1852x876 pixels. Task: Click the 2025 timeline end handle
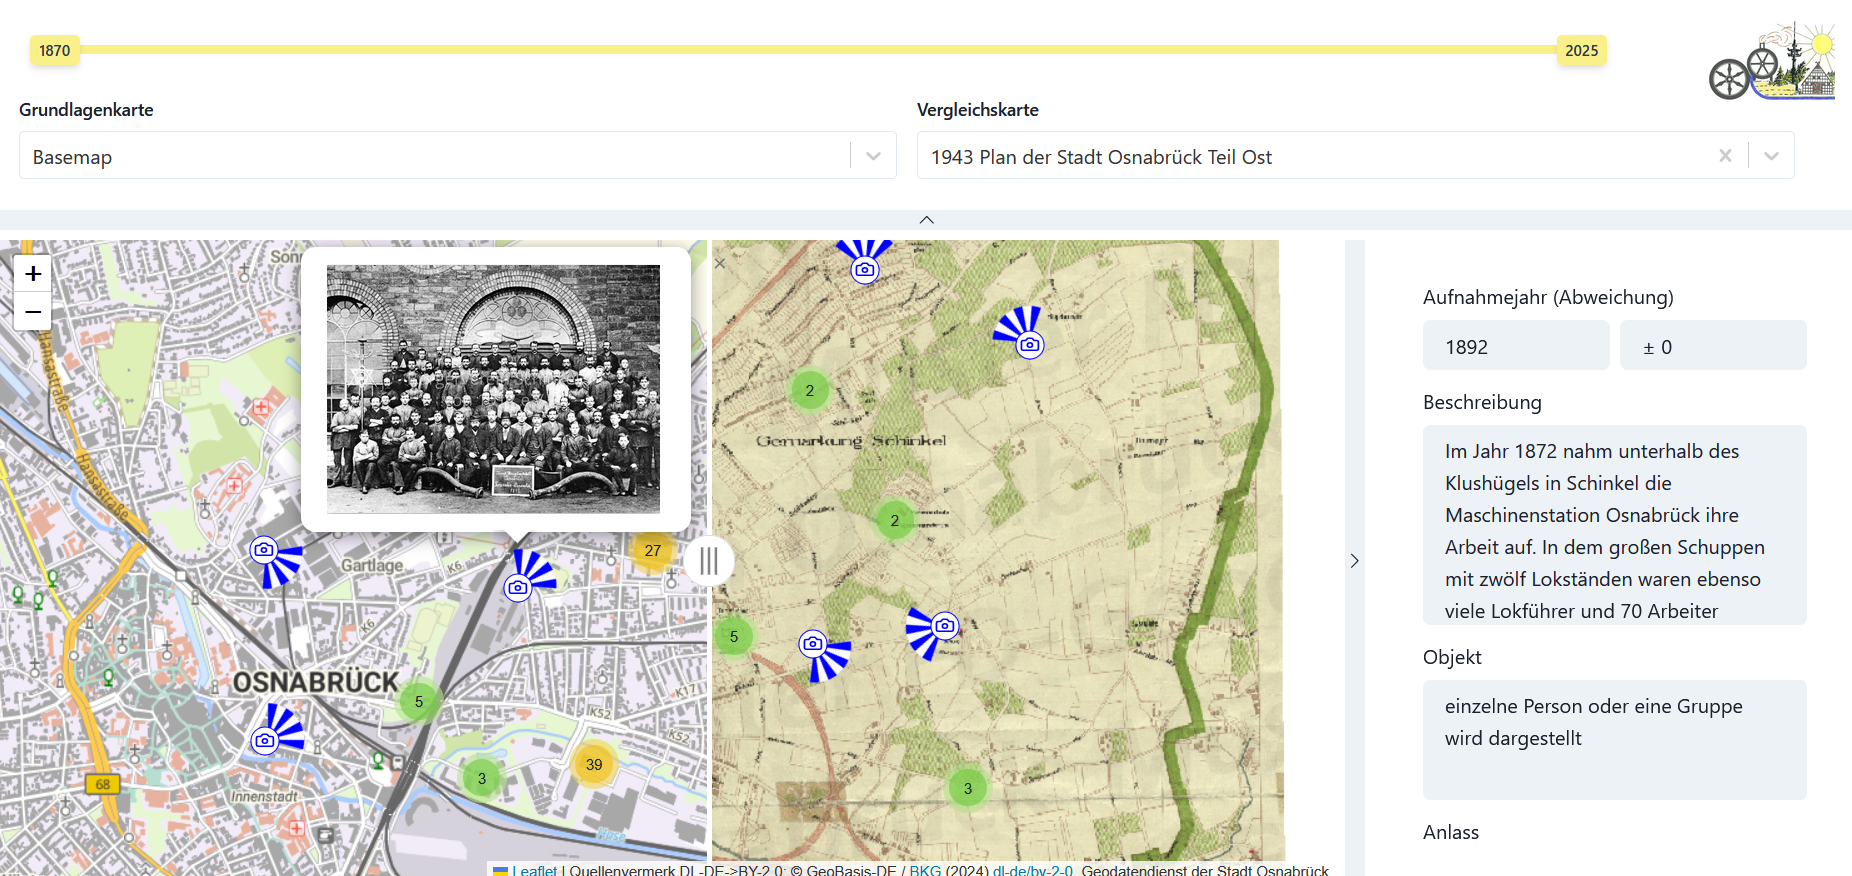point(1581,51)
